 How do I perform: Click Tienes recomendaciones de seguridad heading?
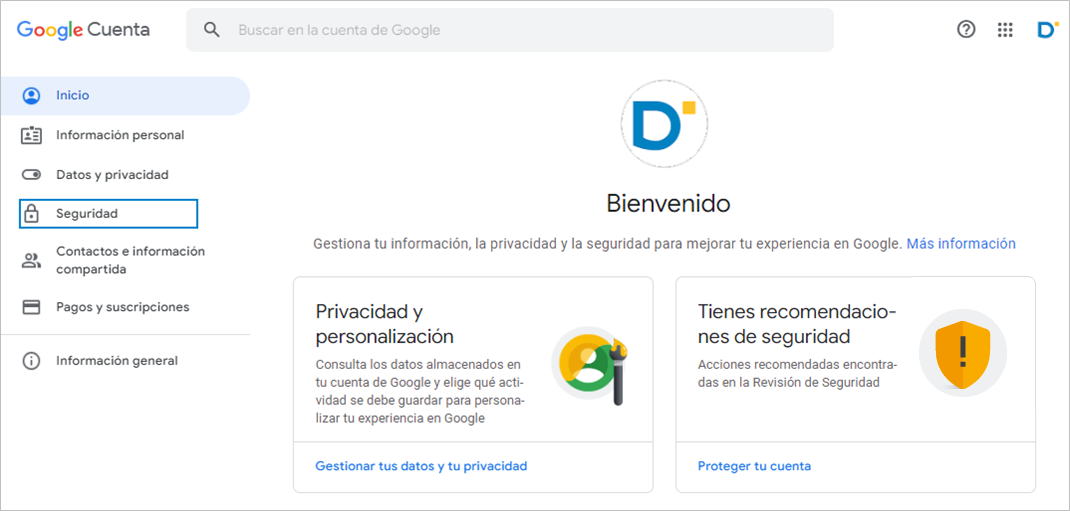pos(796,324)
